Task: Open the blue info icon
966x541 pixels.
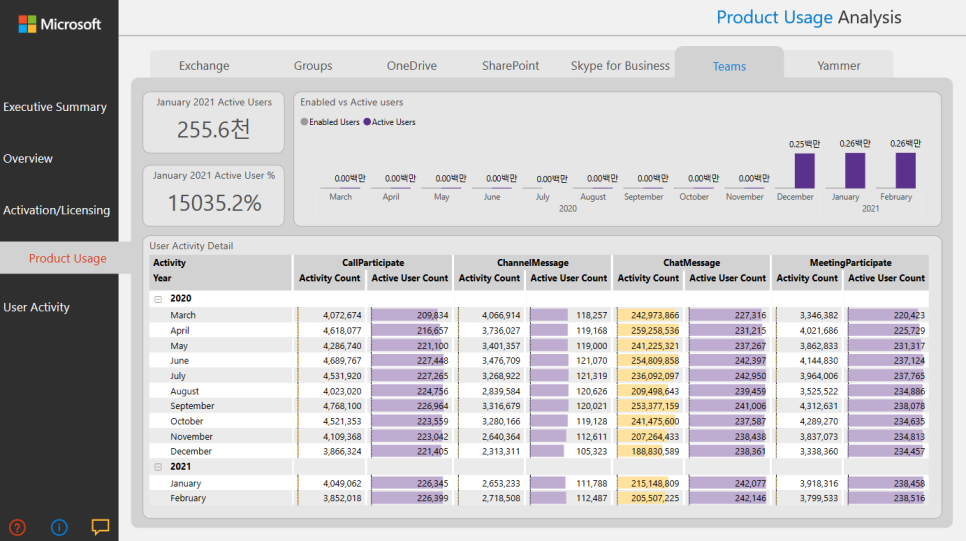Action: [x=59, y=527]
